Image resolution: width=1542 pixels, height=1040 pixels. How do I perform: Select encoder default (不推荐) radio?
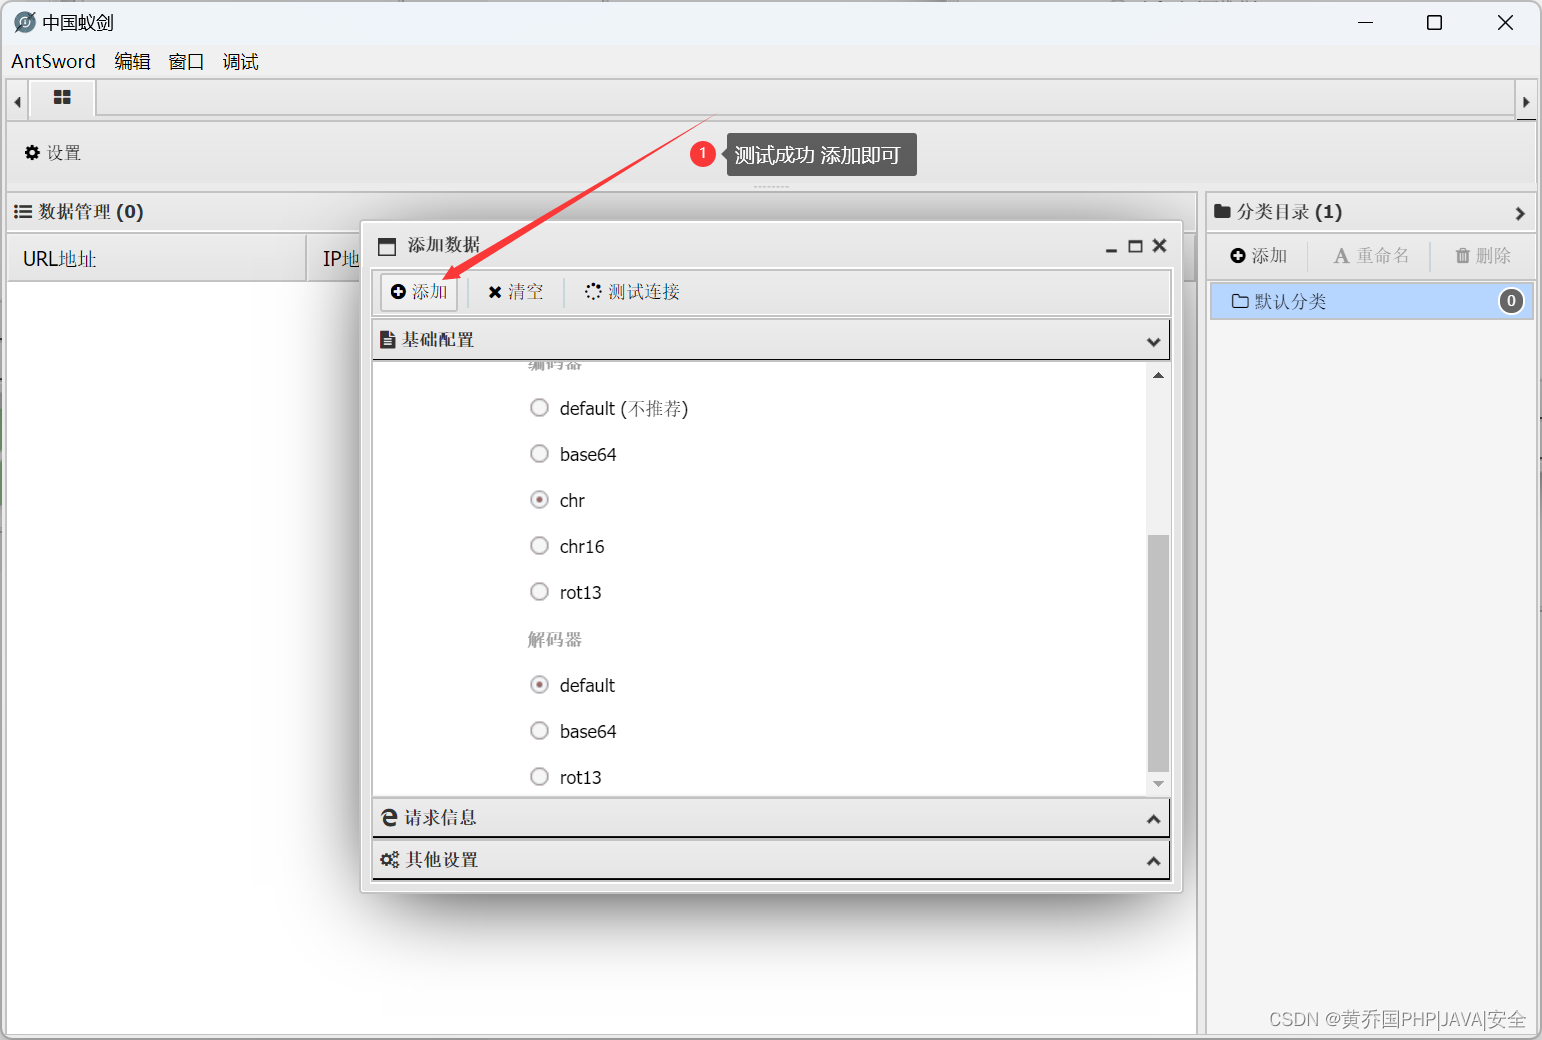pyautogui.click(x=539, y=408)
